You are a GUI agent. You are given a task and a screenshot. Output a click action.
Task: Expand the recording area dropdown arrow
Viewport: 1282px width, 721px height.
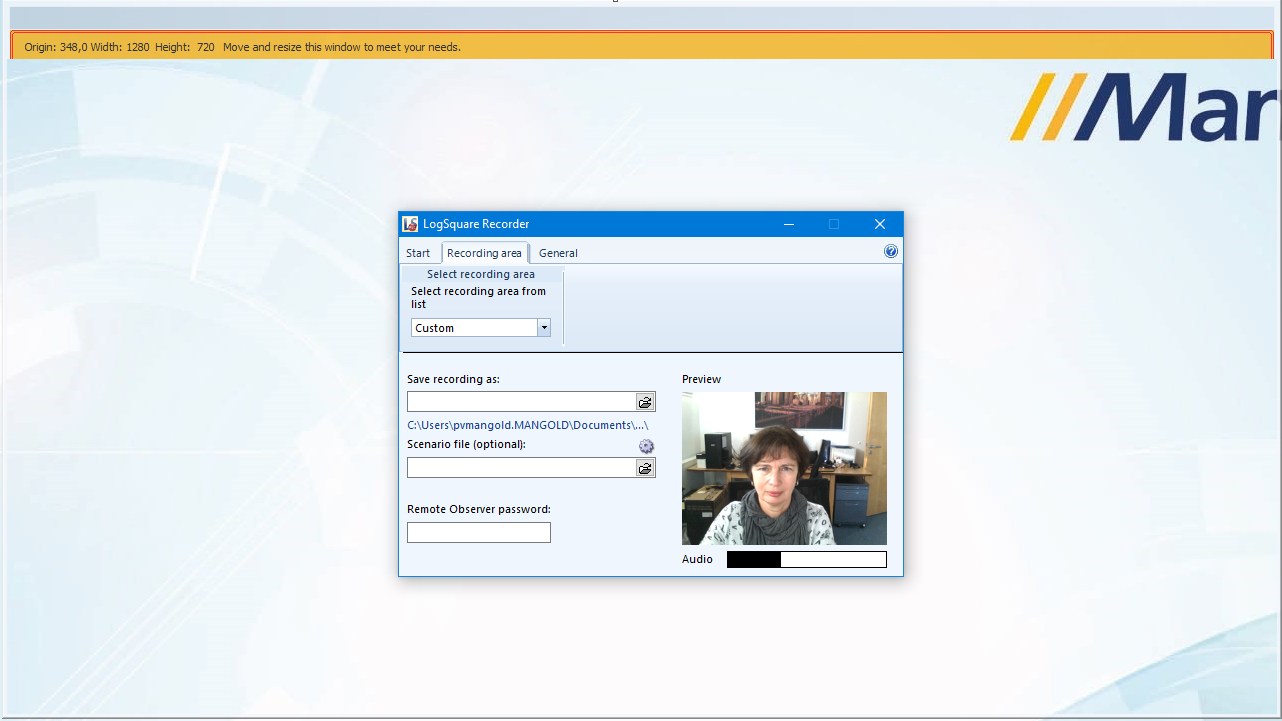point(543,328)
